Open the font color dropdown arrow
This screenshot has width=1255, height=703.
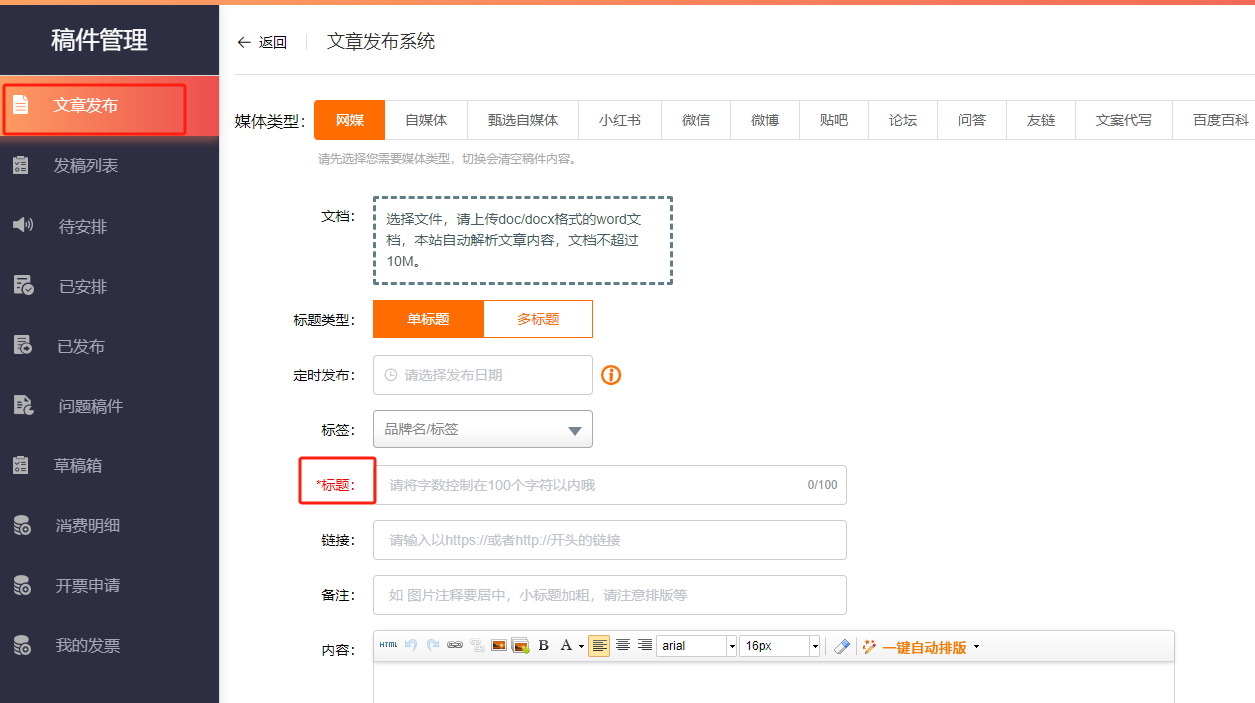[x=581, y=647]
